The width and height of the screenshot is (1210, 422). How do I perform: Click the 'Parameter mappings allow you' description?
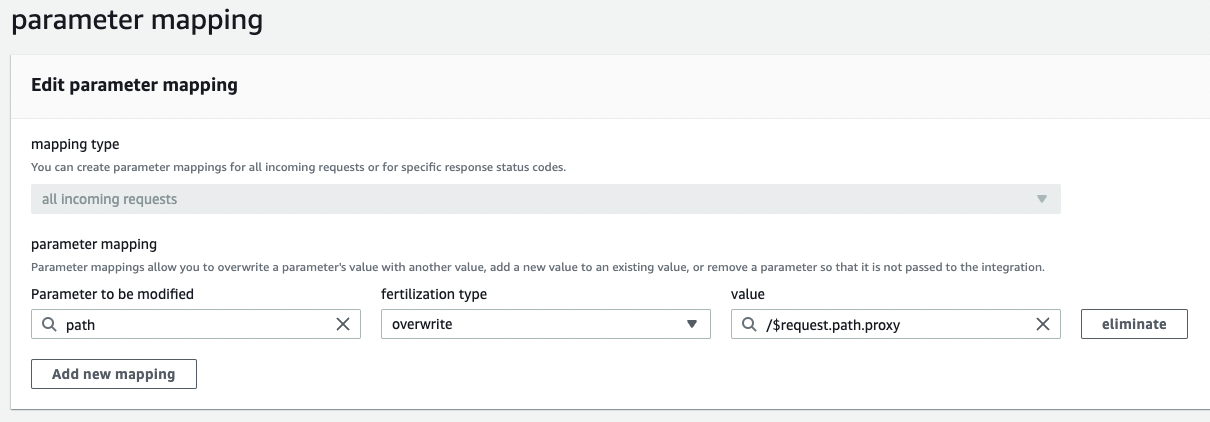tap(538, 267)
